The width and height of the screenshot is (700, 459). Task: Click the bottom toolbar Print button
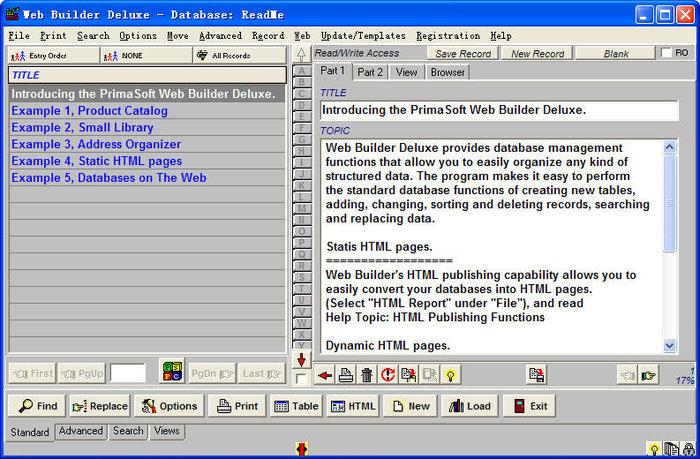(237, 406)
